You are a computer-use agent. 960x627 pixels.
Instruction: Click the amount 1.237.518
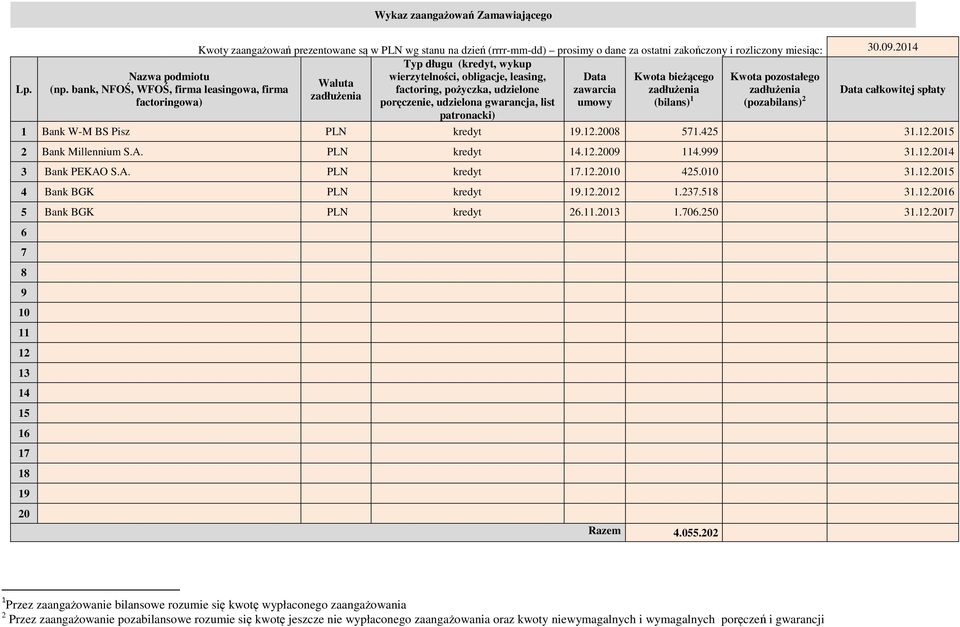coord(673,192)
